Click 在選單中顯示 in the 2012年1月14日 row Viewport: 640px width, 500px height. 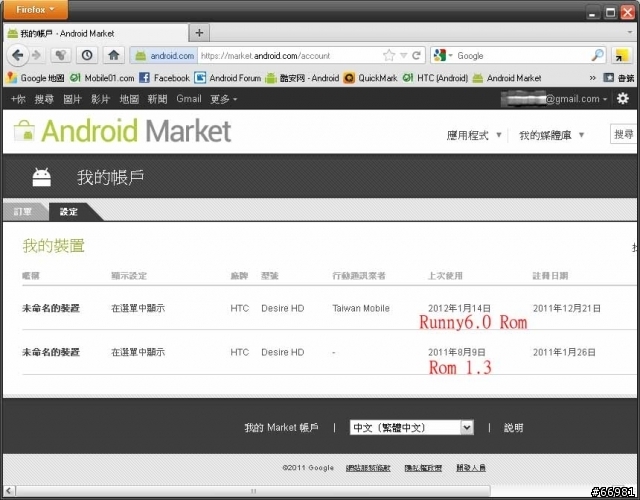pyautogui.click(x=138, y=308)
